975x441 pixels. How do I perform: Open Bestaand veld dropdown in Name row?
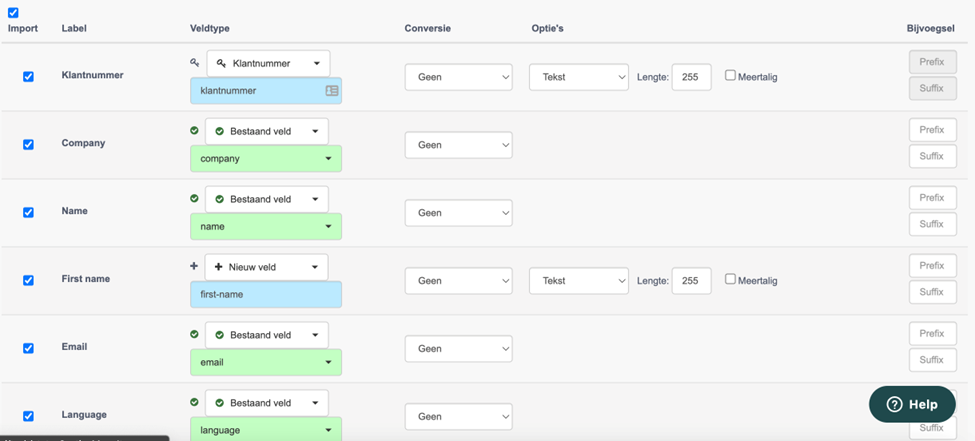click(267, 199)
